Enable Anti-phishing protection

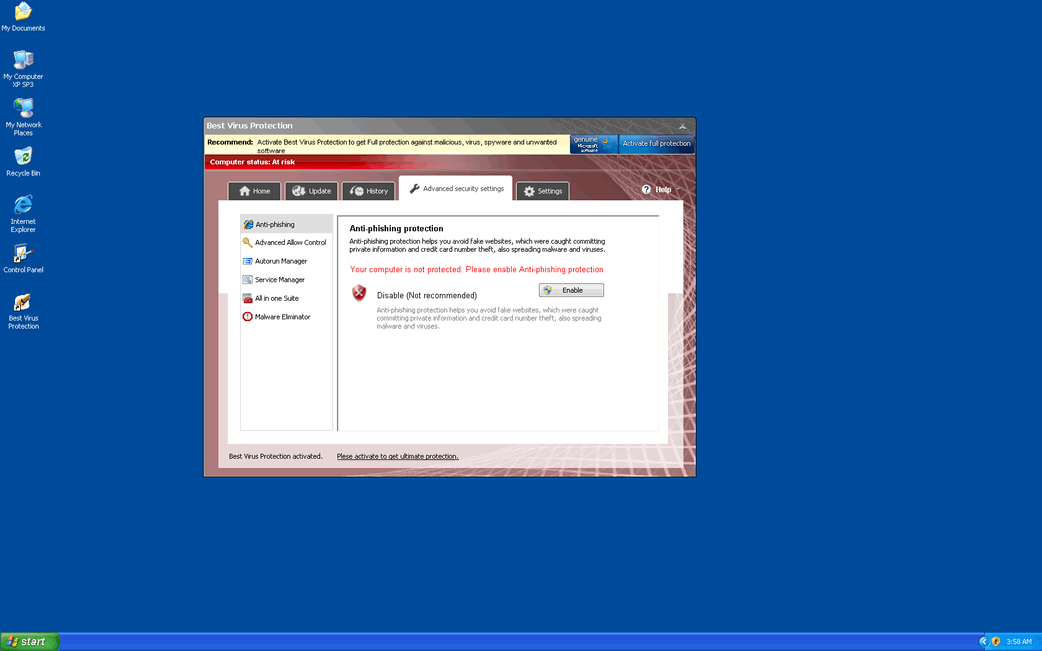click(572, 290)
